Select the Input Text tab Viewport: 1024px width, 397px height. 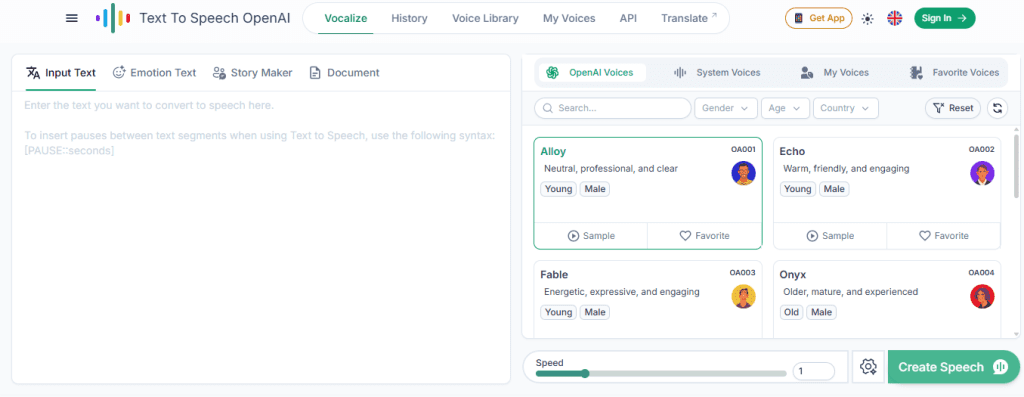point(61,72)
